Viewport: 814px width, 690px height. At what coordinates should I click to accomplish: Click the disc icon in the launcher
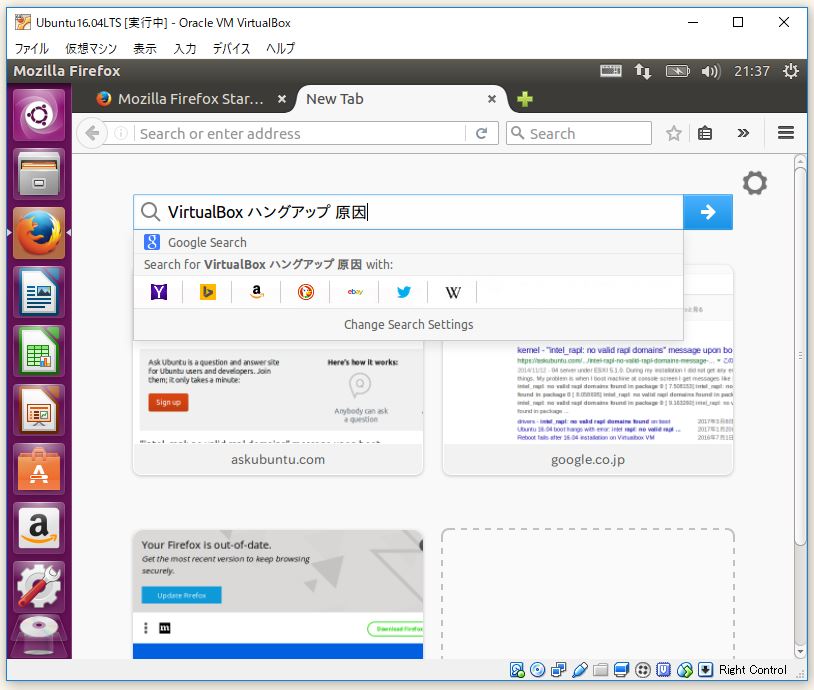[x=39, y=637]
